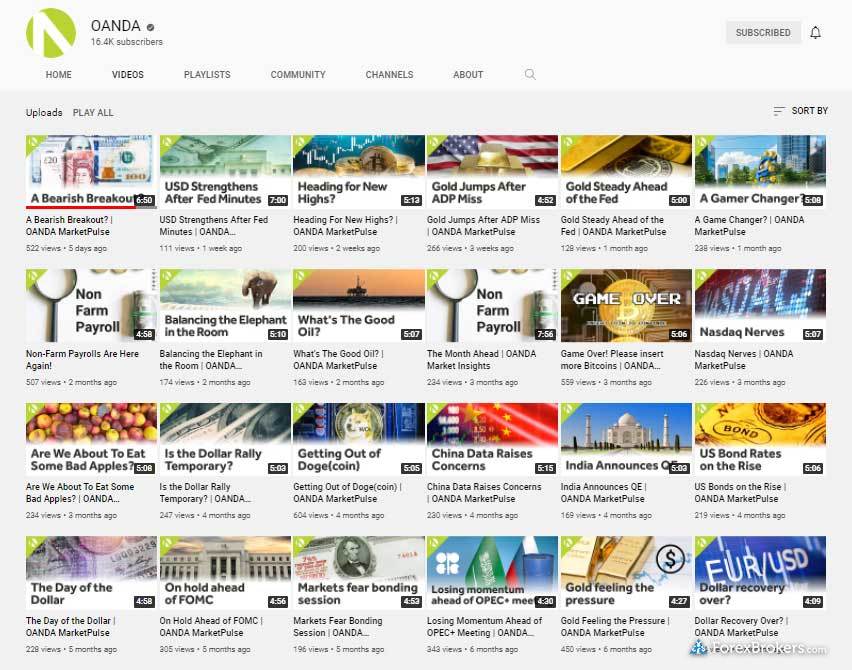The width and height of the screenshot is (852, 670).
Task: Go to the Community tab
Action: [x=298, y=75]
